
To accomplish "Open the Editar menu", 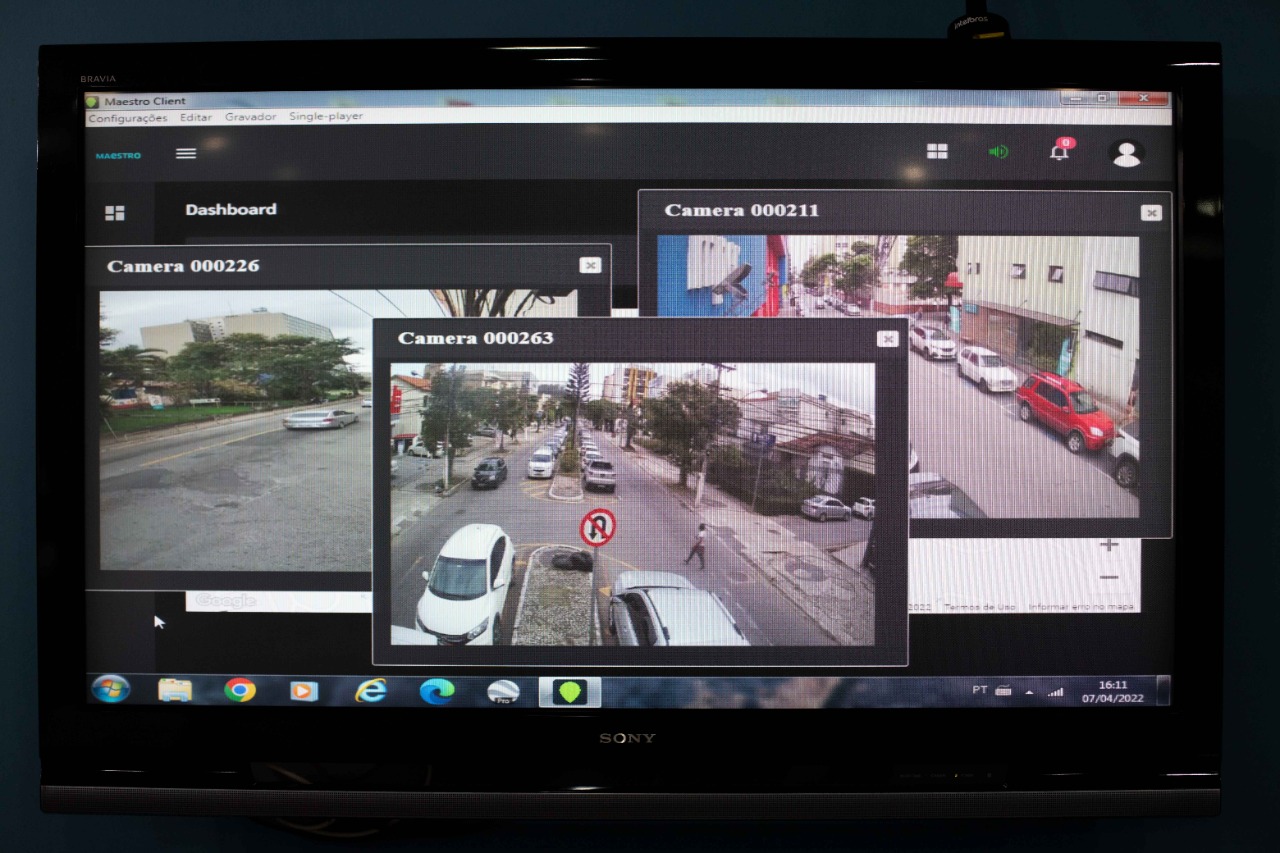I will tap(196, 117).
